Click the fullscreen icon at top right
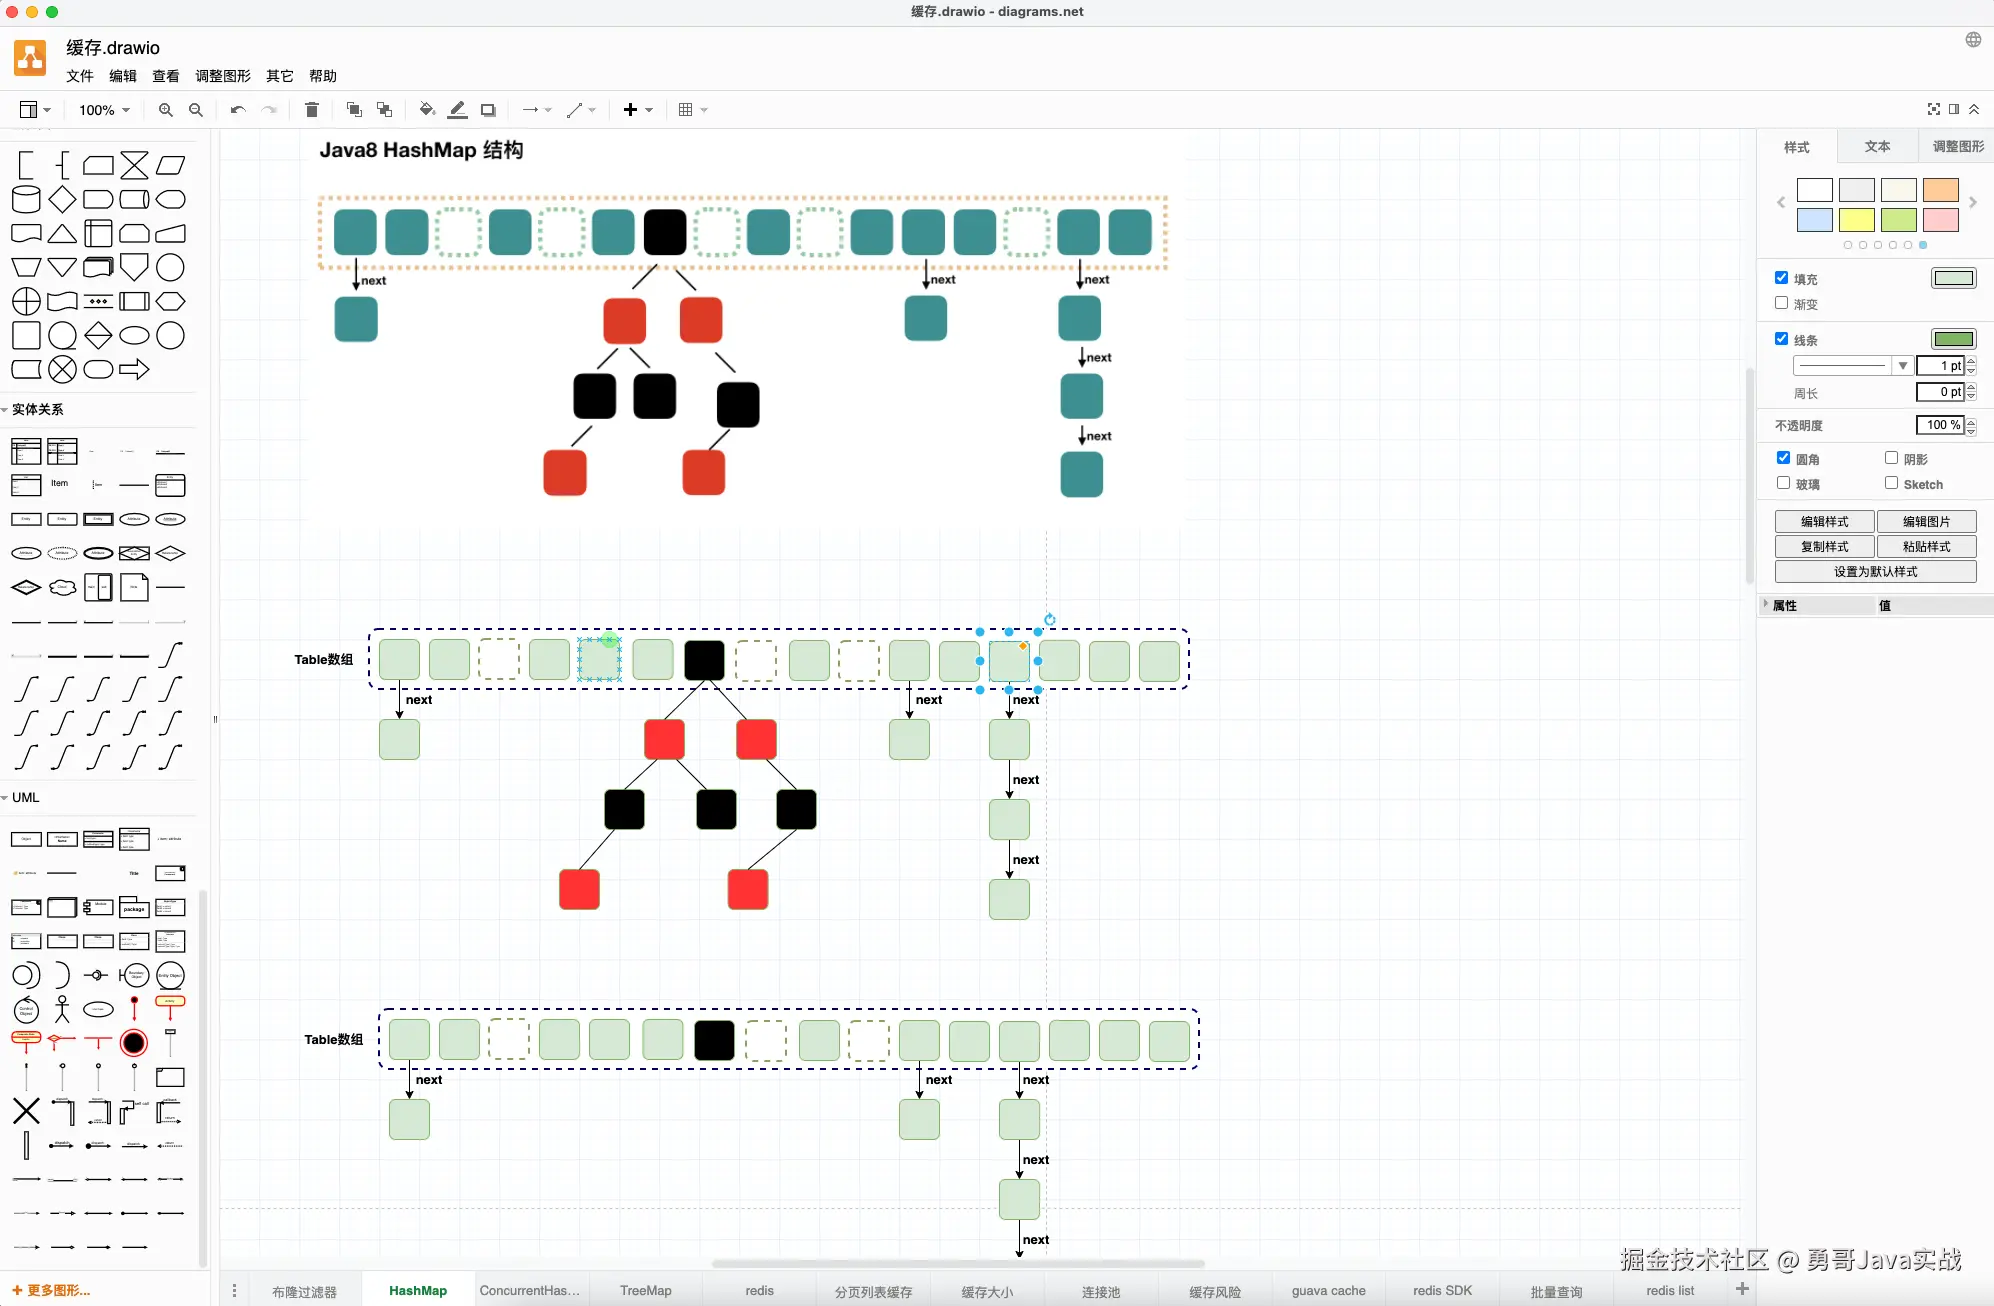This screenshot has width=1994, height=1306. 1933,109
